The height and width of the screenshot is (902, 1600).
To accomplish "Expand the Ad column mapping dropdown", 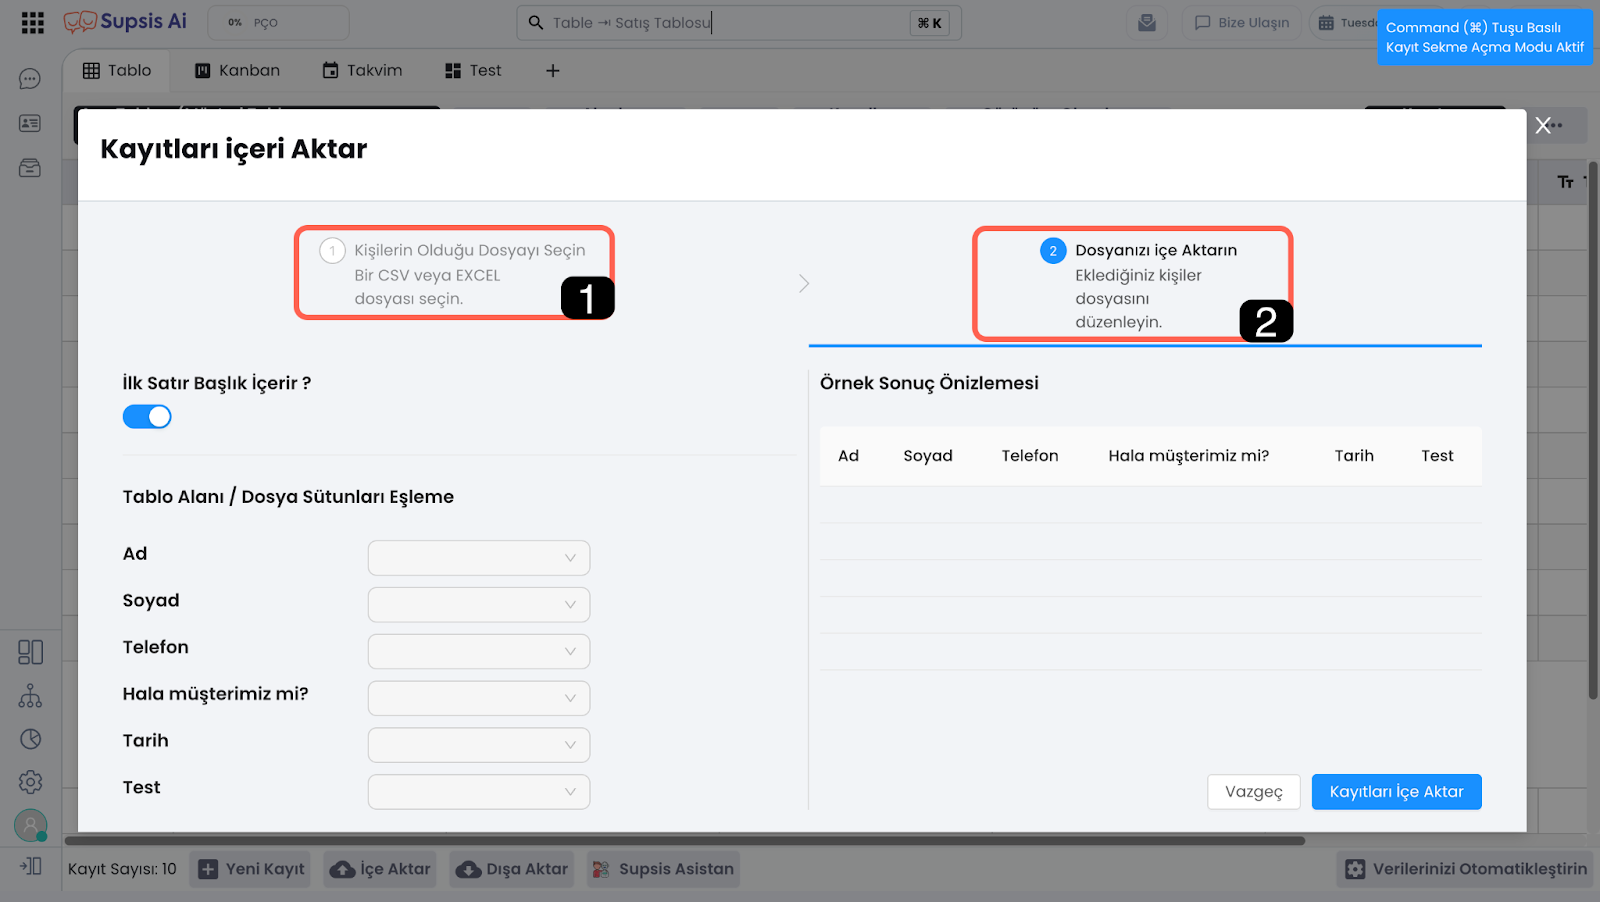I will coord(478,558).
